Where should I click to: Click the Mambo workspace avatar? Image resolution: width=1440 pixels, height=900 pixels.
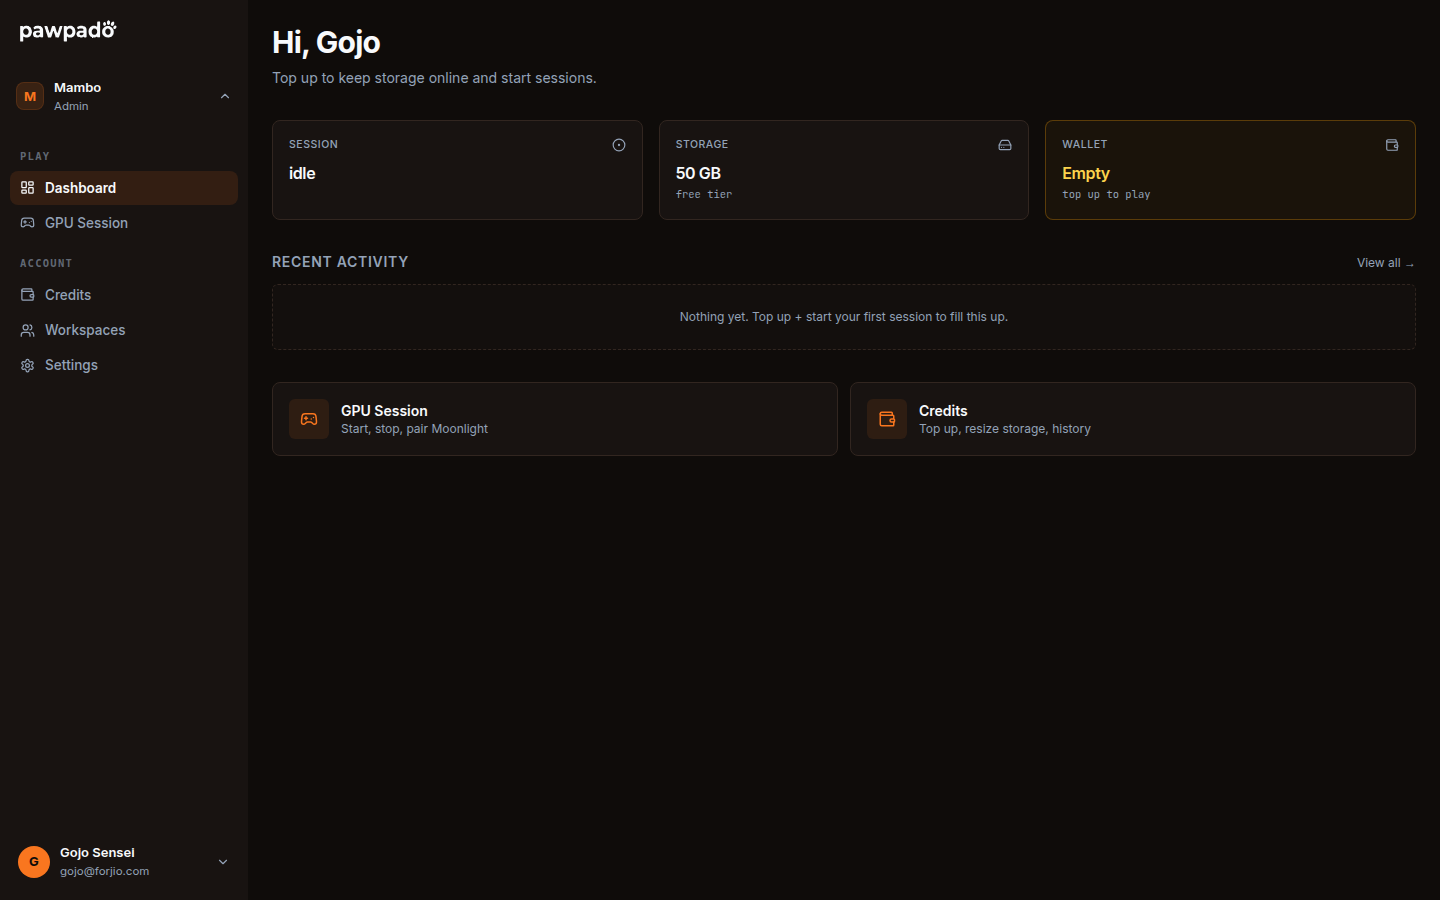coord(30,96)
